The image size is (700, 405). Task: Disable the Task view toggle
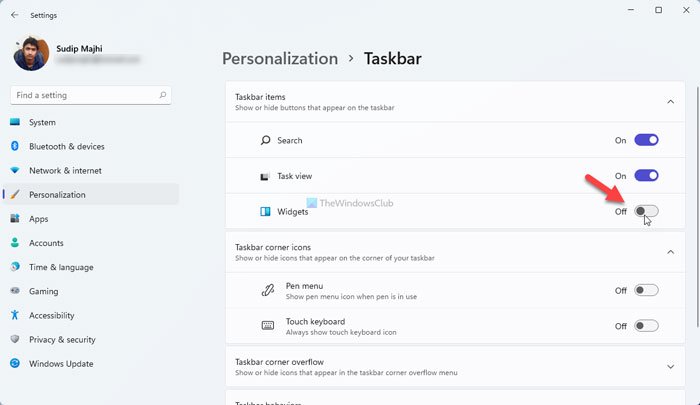[646, 175]
